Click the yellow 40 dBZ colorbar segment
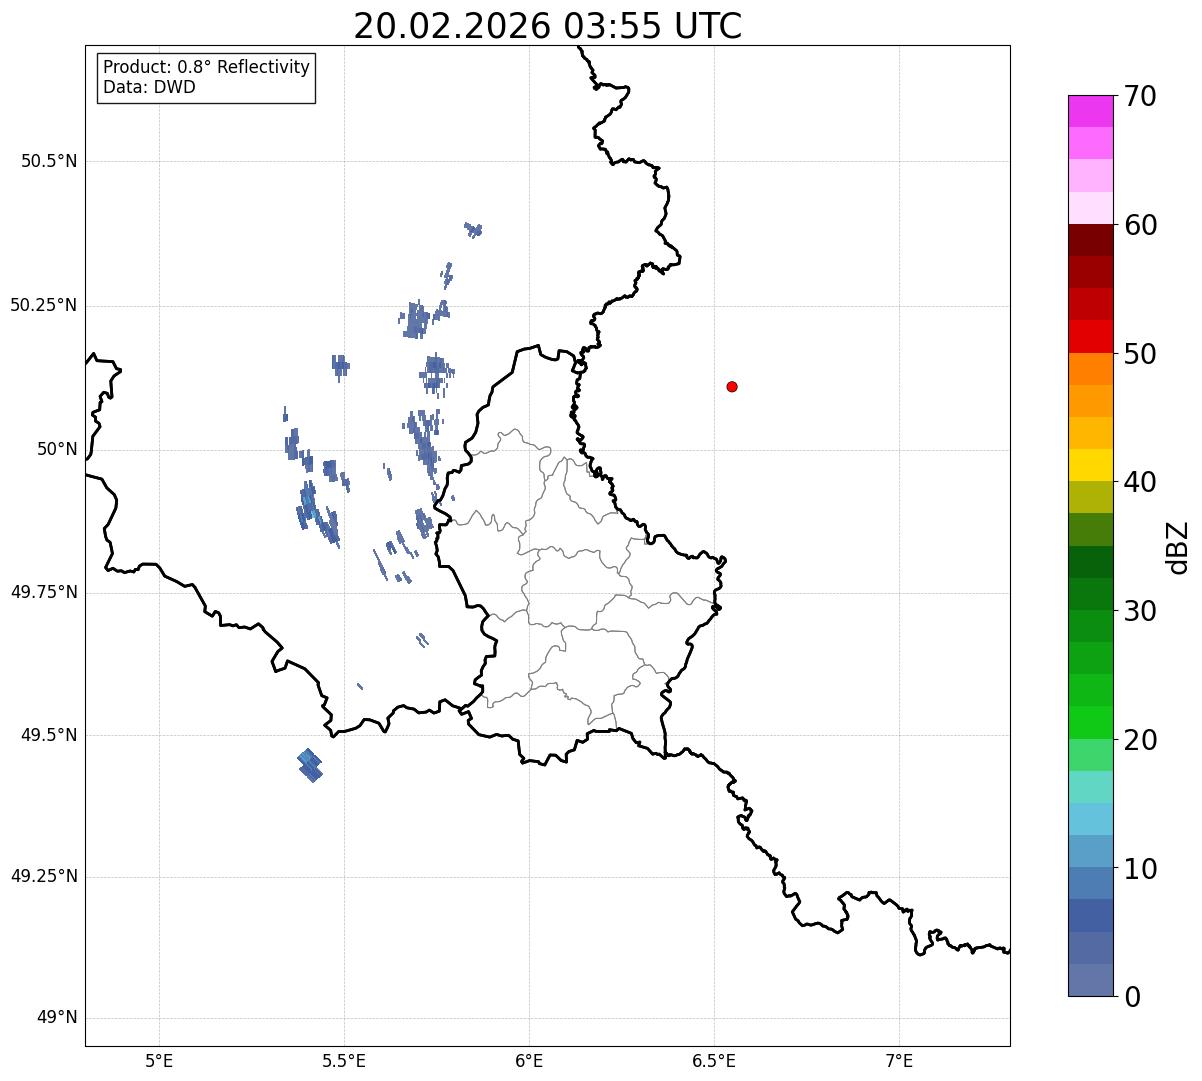Image resolution: width=1202 pixels, height=1081 pixels. (1090, 465)
